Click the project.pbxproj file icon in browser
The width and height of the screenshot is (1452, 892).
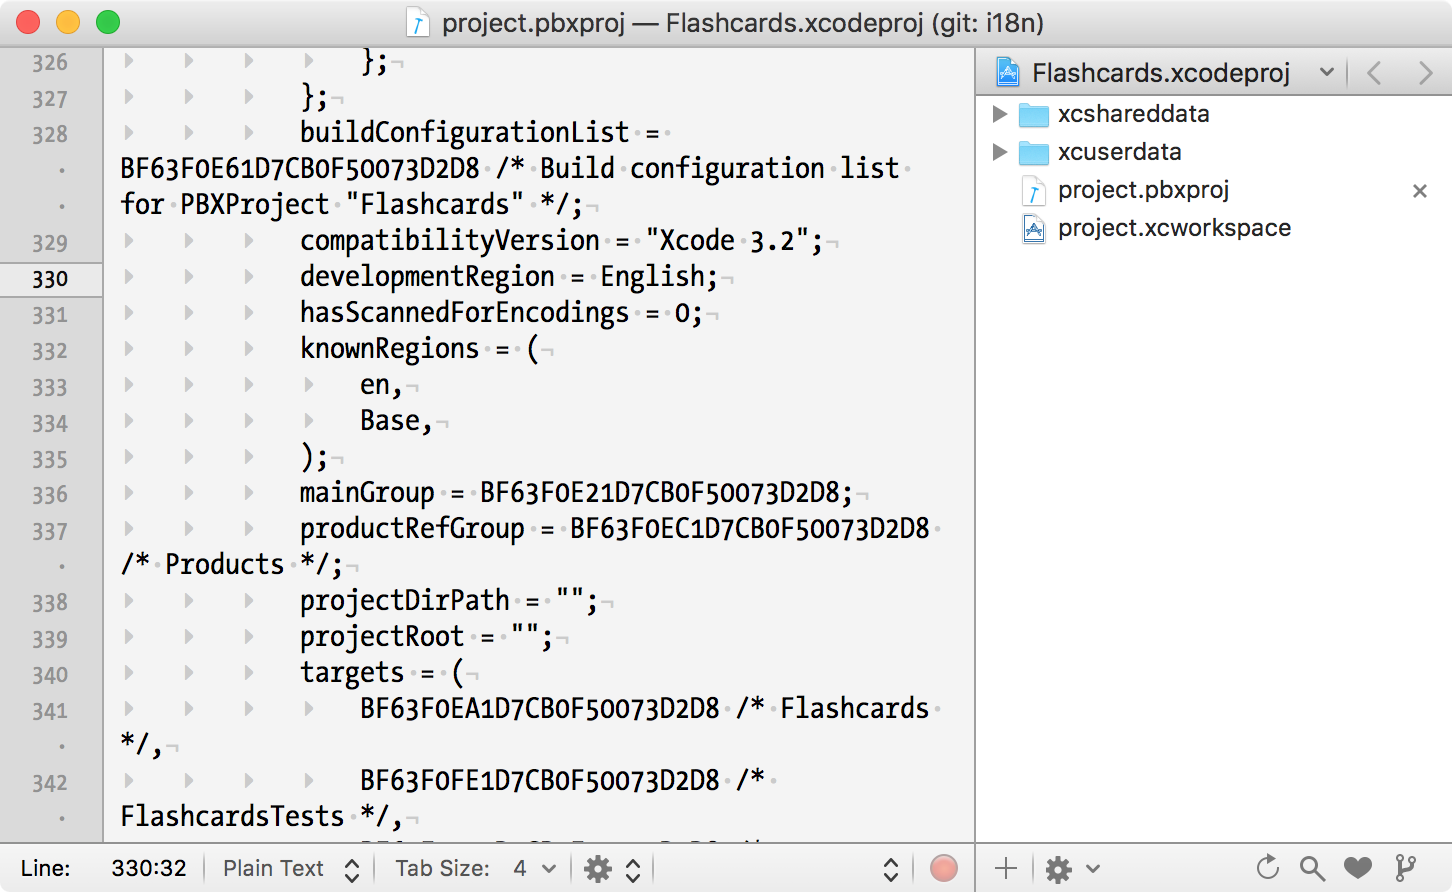click(1034, 191)
